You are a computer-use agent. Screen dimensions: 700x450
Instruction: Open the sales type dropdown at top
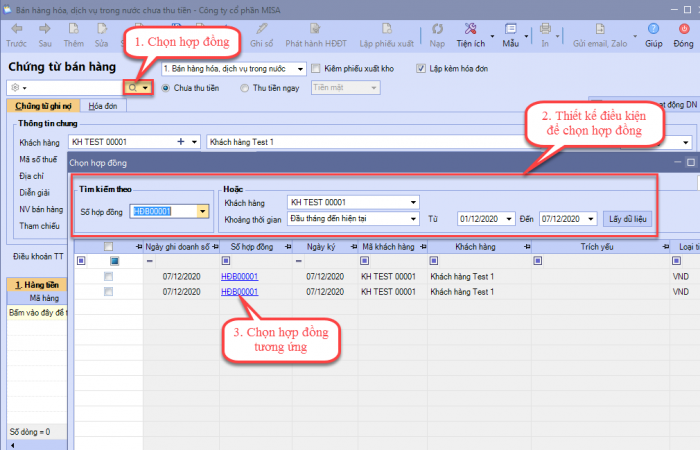click(x=300, y=69)
